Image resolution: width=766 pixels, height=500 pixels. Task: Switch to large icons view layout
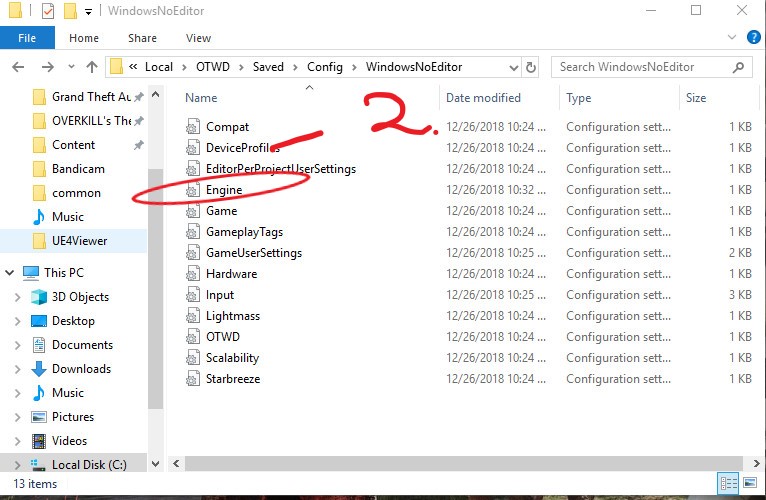[x=750, y=483]
